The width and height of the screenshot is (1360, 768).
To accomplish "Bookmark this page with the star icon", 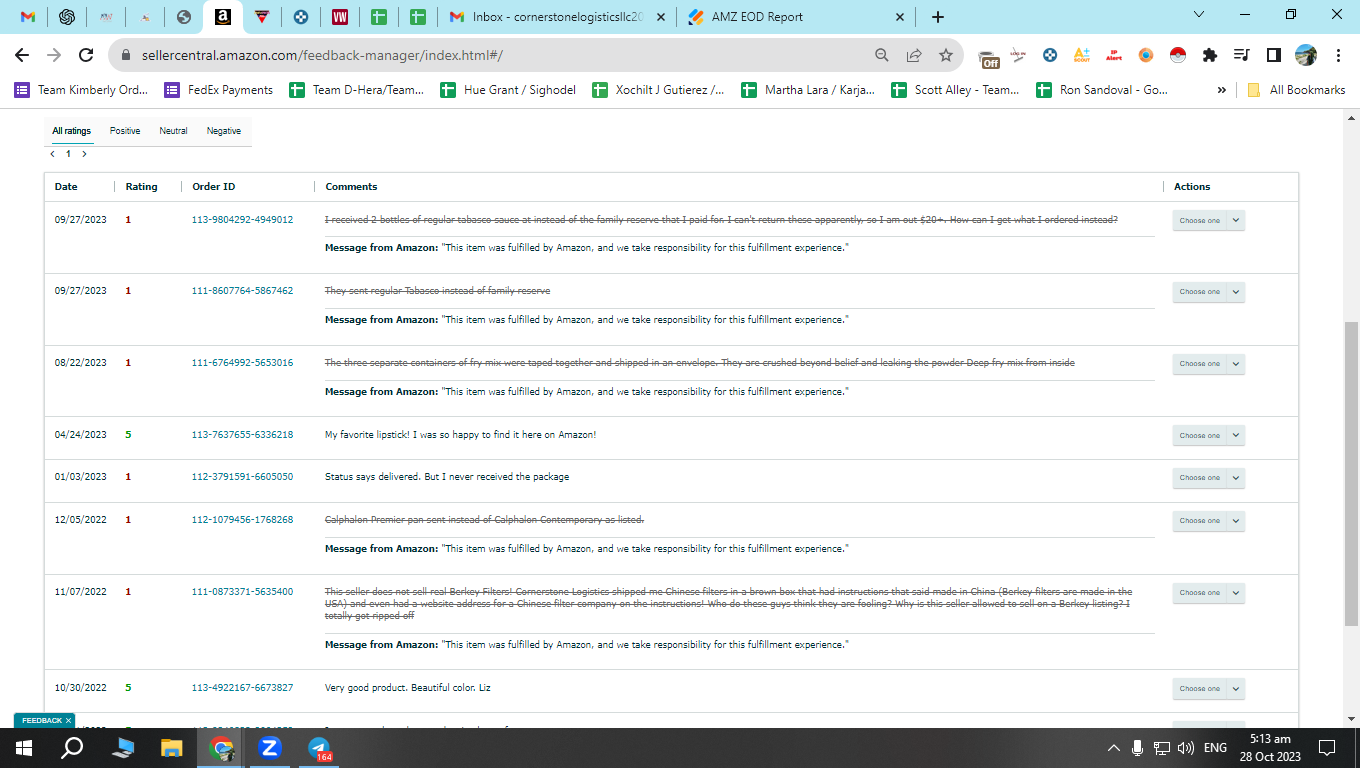I will tap(945, 55).
